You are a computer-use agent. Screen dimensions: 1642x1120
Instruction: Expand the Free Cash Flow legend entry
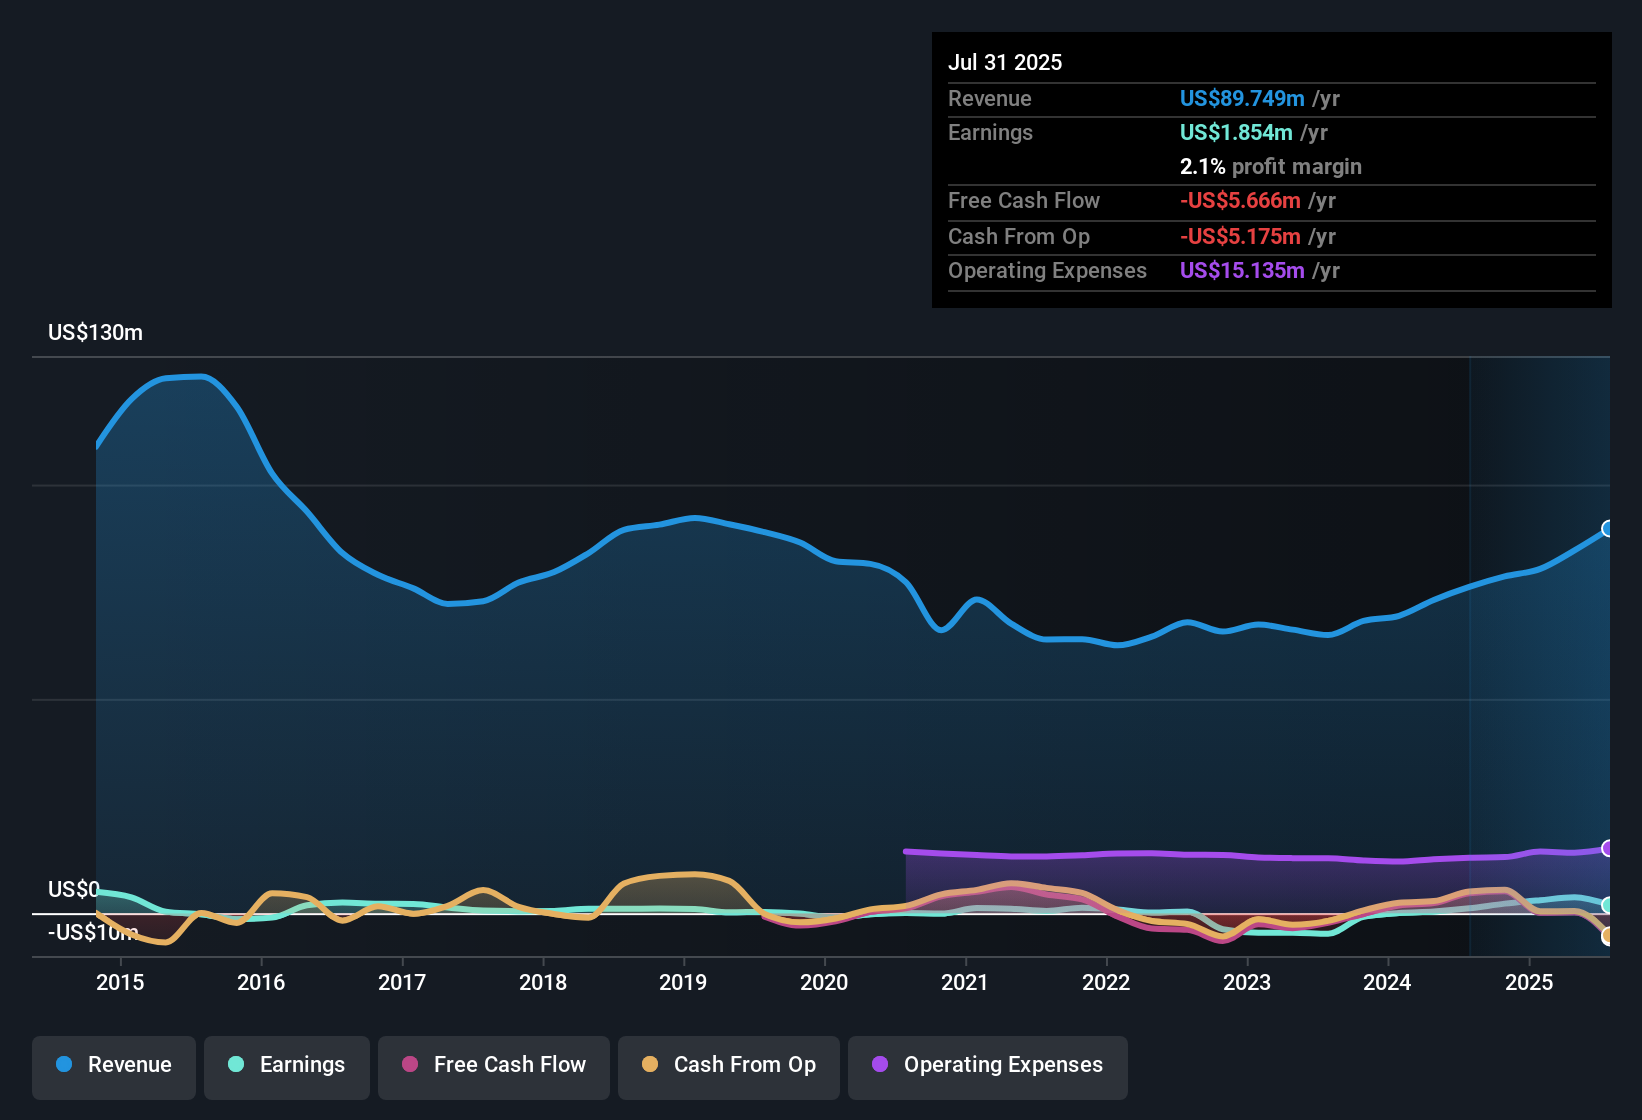(x=493, y=1066)
